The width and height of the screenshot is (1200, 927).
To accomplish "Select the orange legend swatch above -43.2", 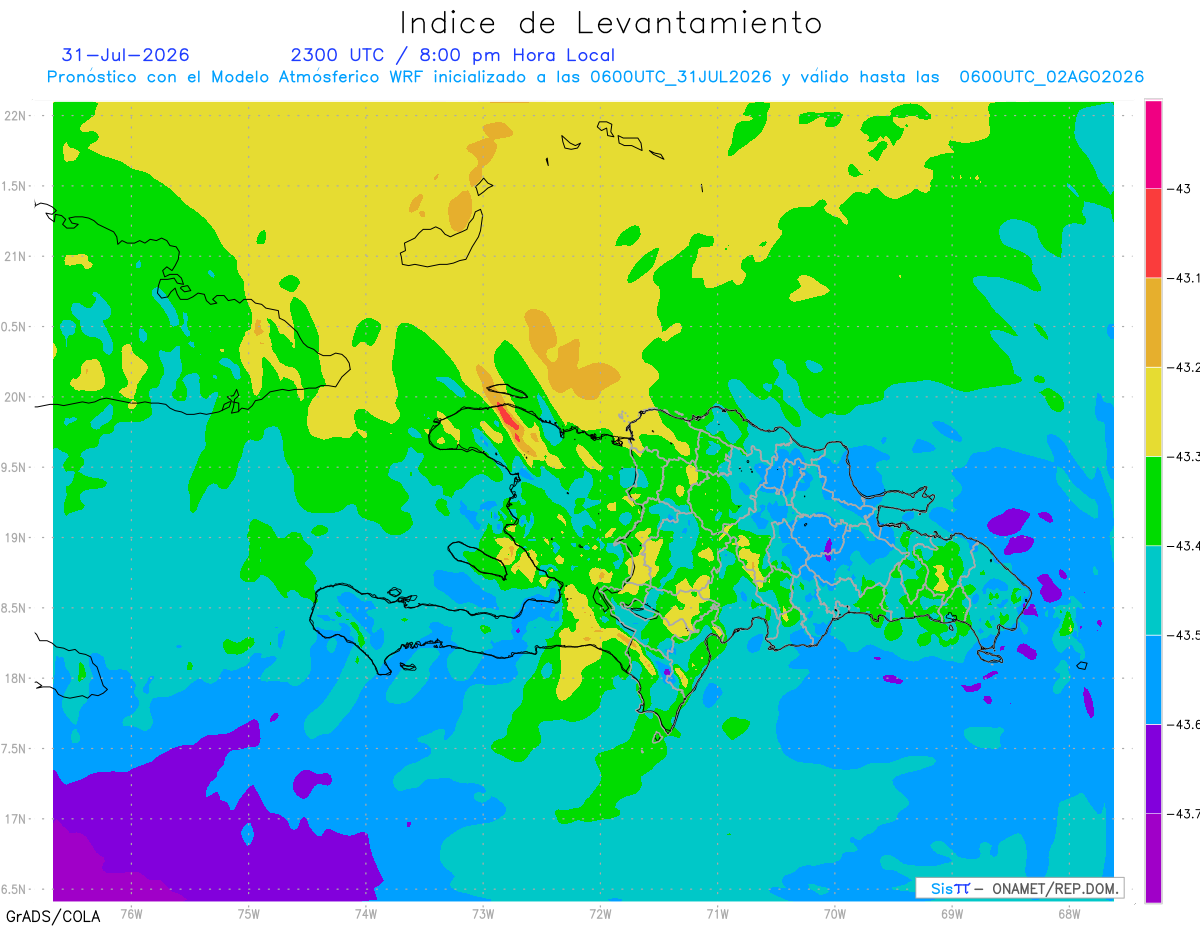I will tap(1153, 322).
